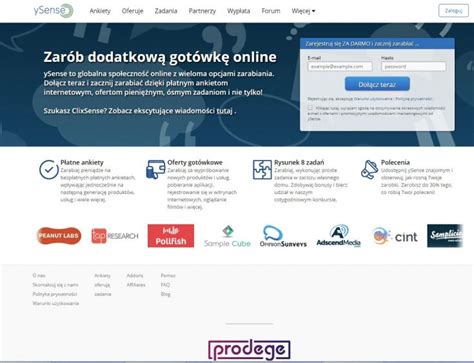Open the Addons footer link
The height and width of the screenshot is (363, 474).
coord(135,275)
